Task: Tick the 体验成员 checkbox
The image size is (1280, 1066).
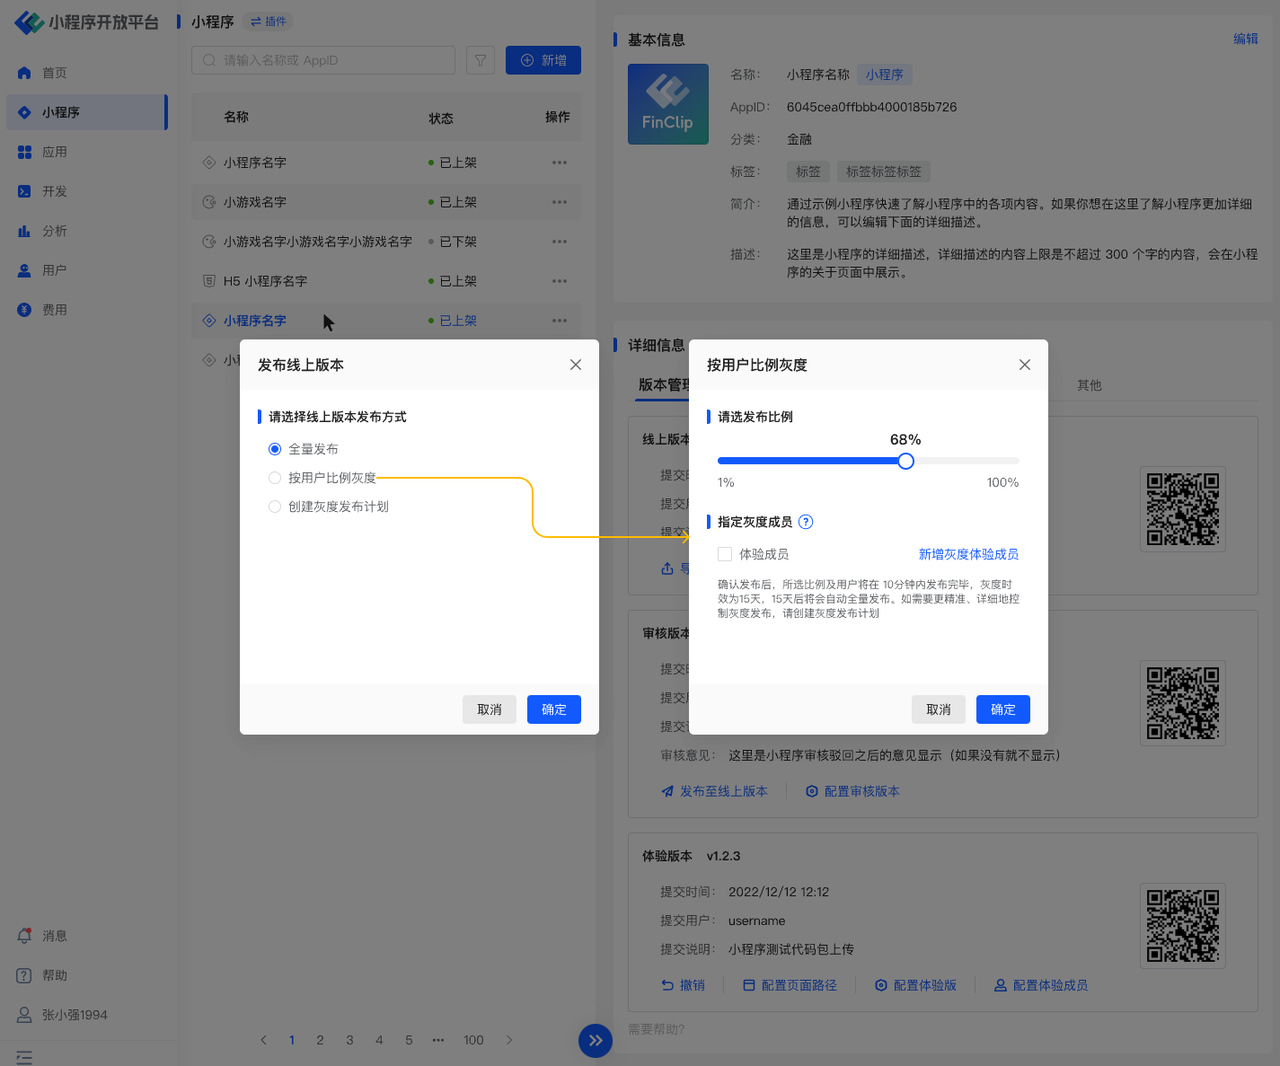Action: pyautogui.click(x=725, y=554)
